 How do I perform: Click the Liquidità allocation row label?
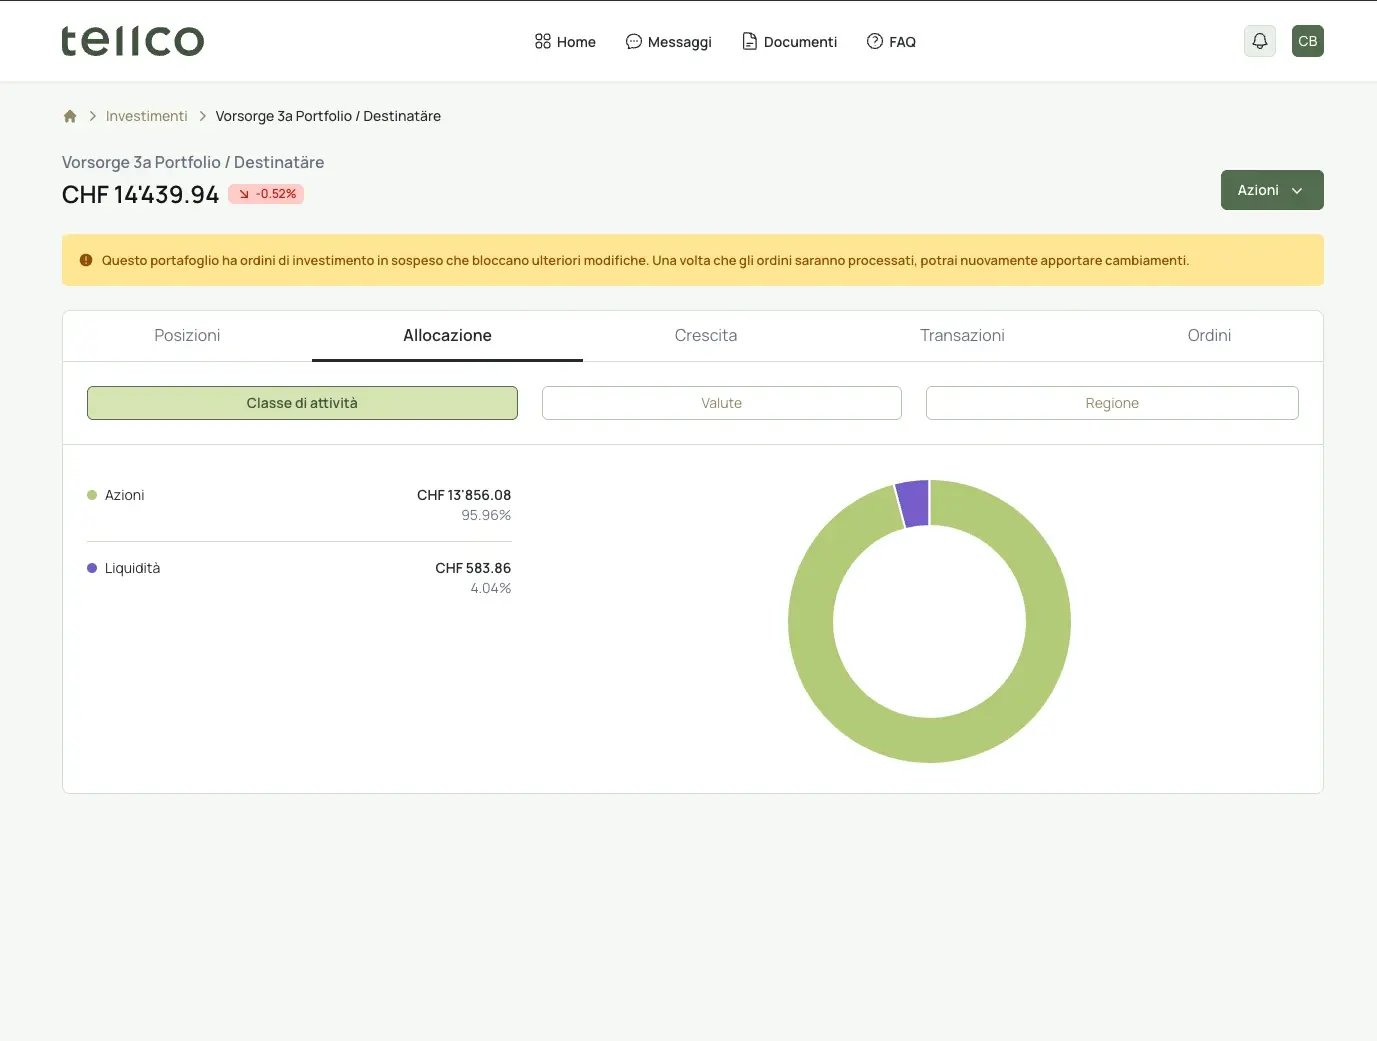click(x=133, y=568)
